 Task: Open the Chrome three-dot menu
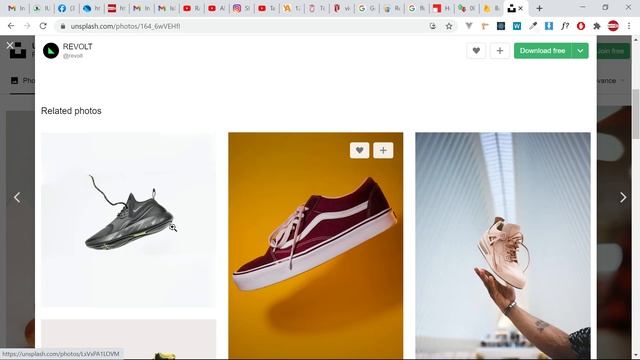click(629, 26)
